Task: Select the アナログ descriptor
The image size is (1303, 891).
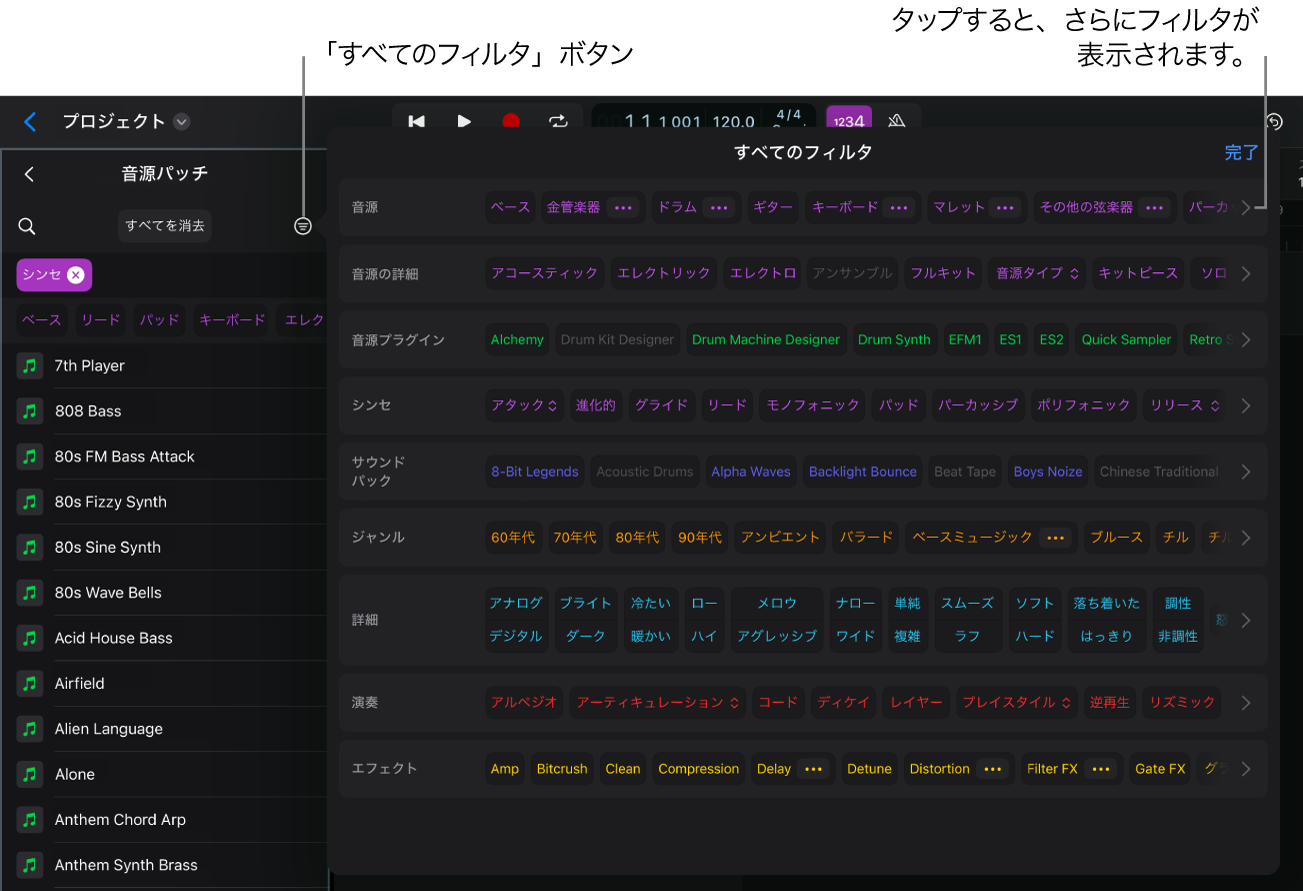Action: click(516, 603)
